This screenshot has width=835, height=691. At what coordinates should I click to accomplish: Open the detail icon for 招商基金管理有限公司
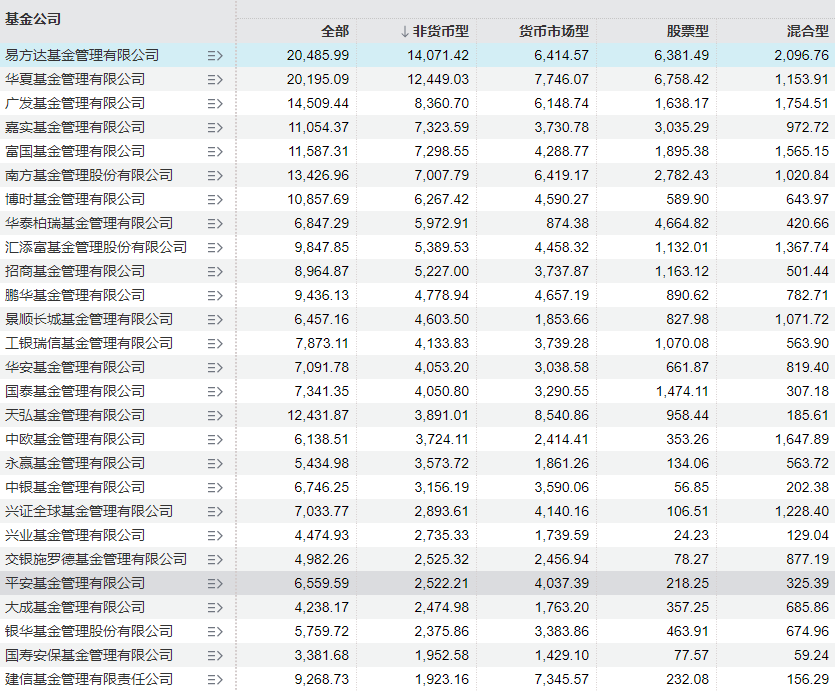(x=215, y=272)
